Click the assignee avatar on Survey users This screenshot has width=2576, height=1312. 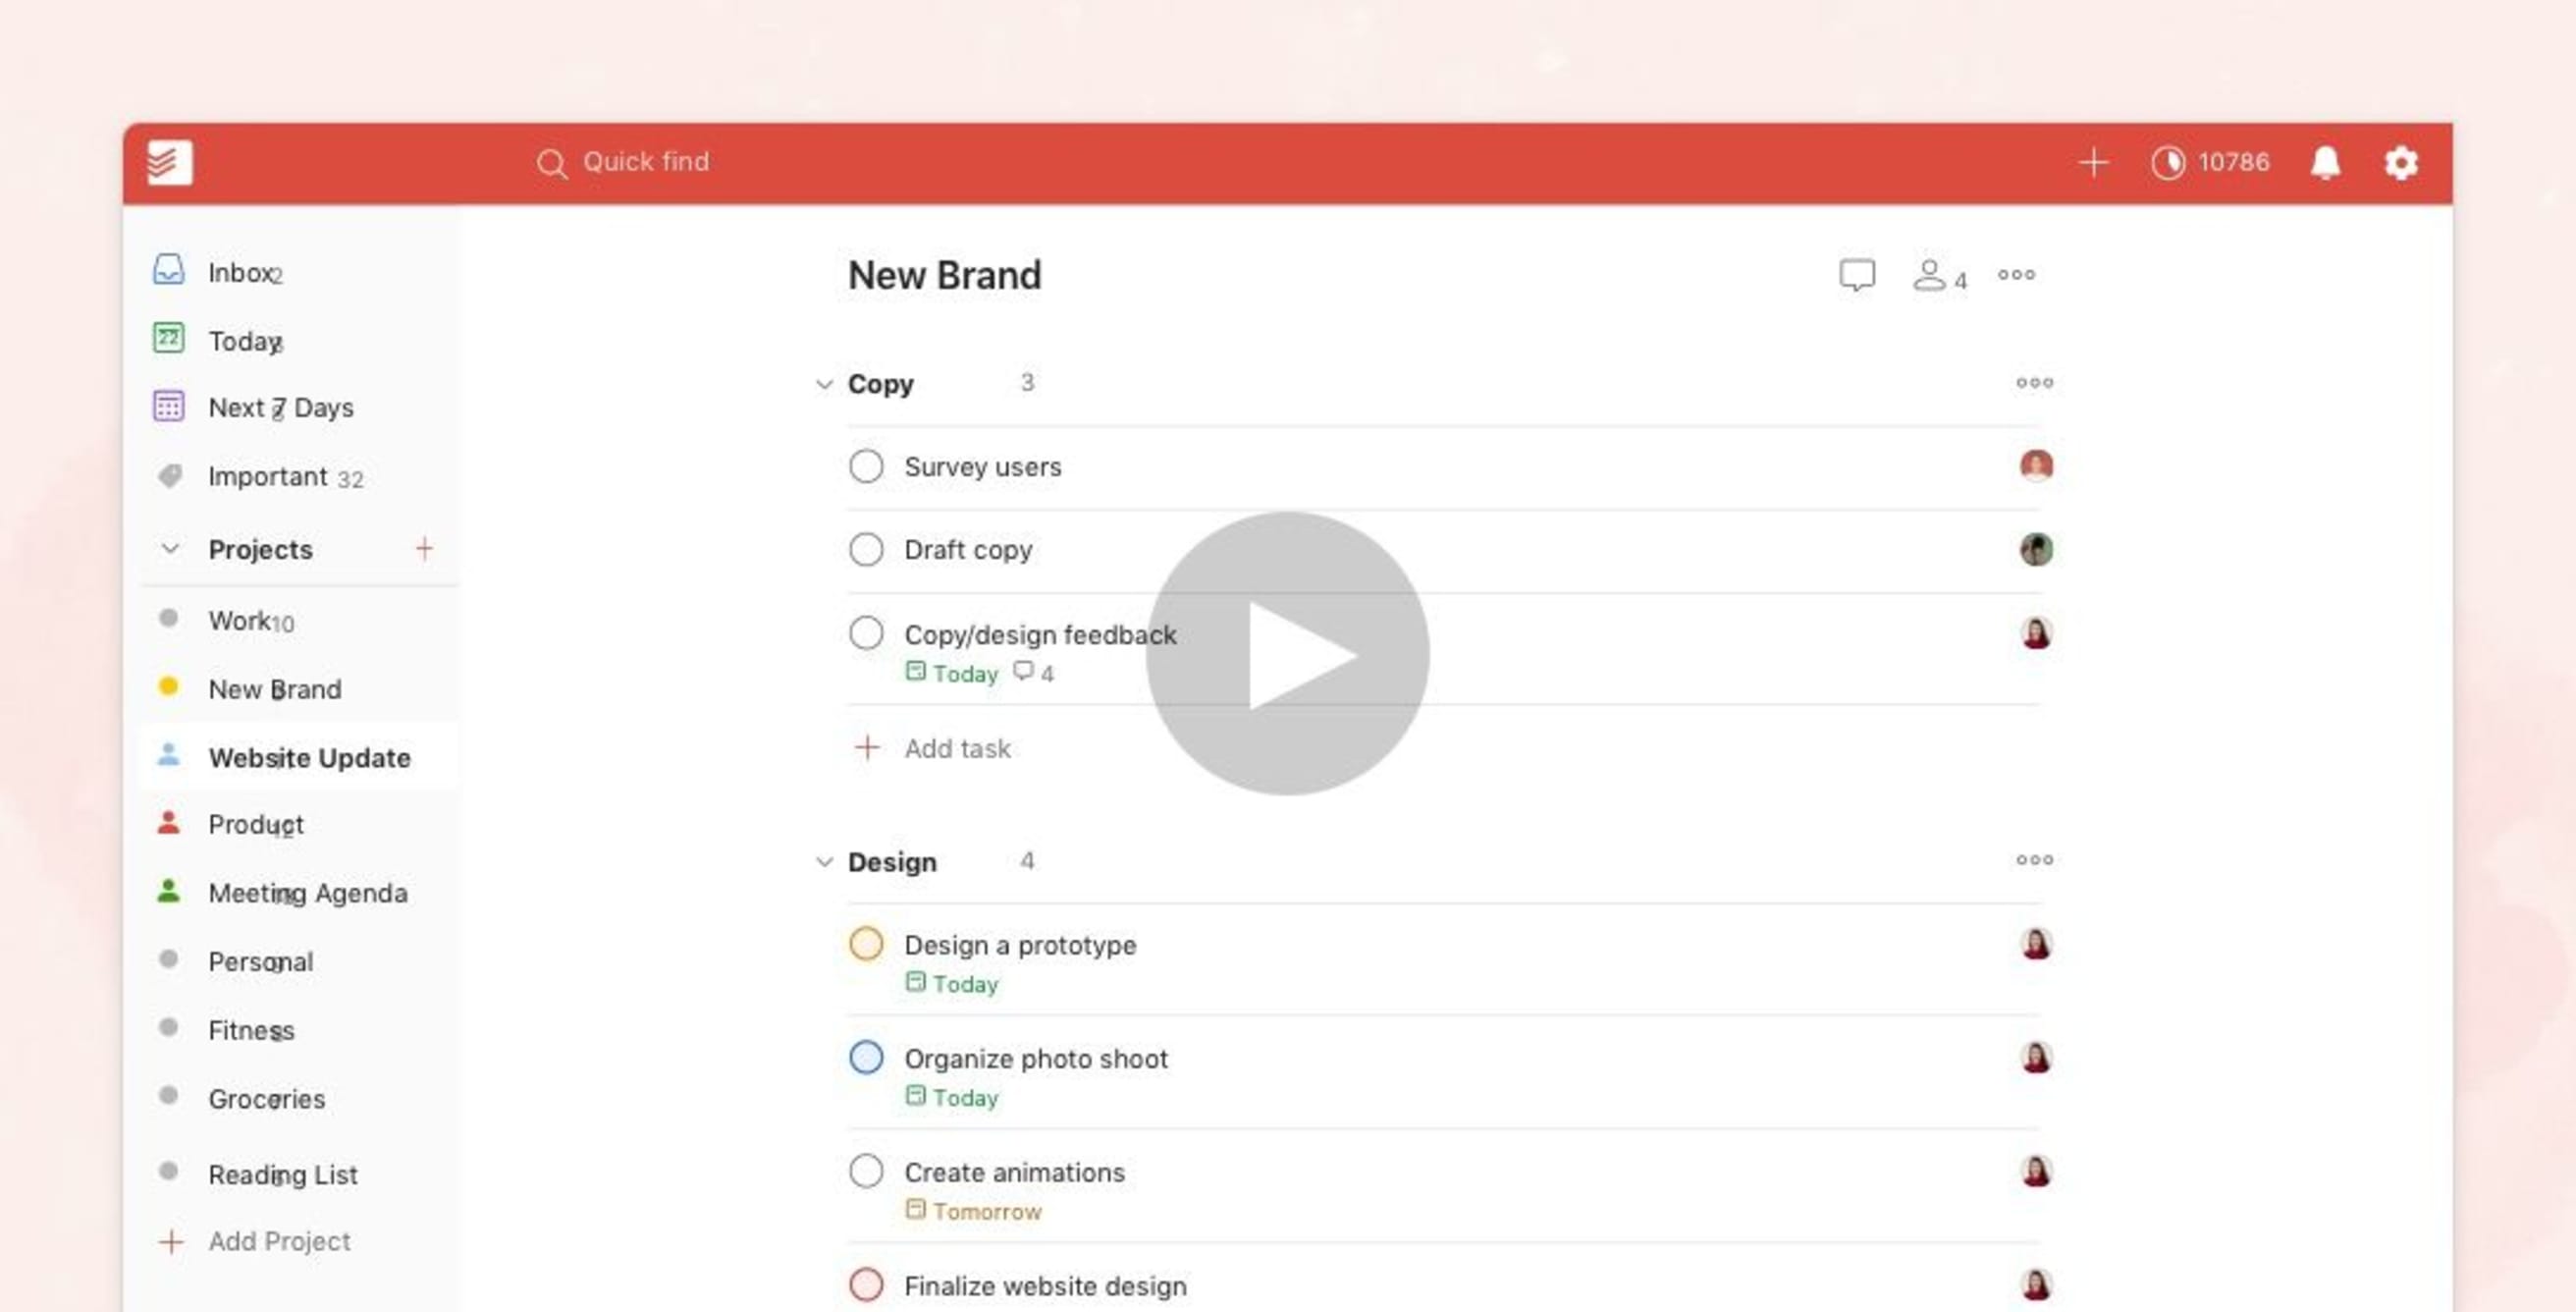tap(2036, 465)
